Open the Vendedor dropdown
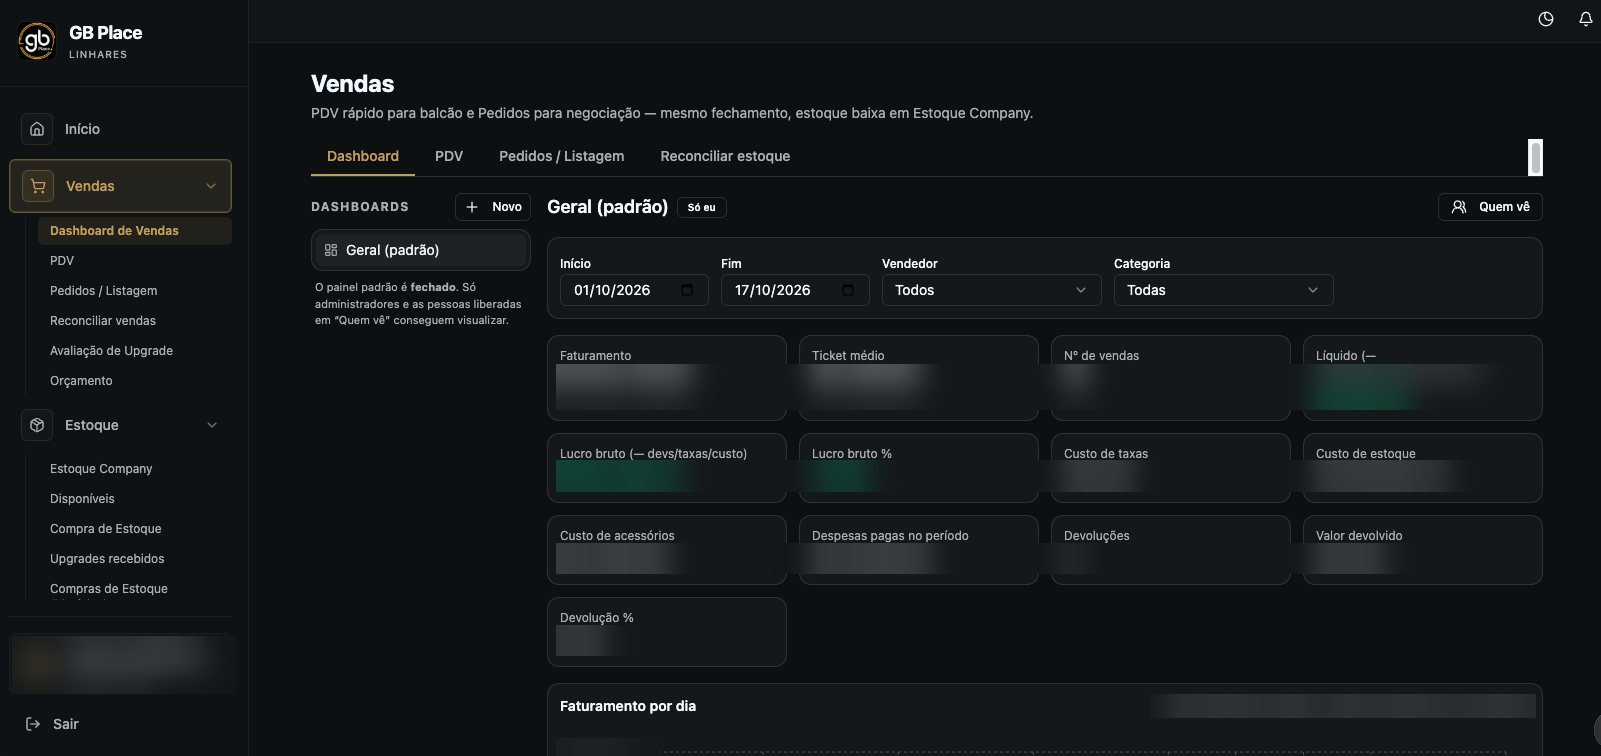Image resolution: width=1601 pixels, height=756 pixels. [991, 290]
